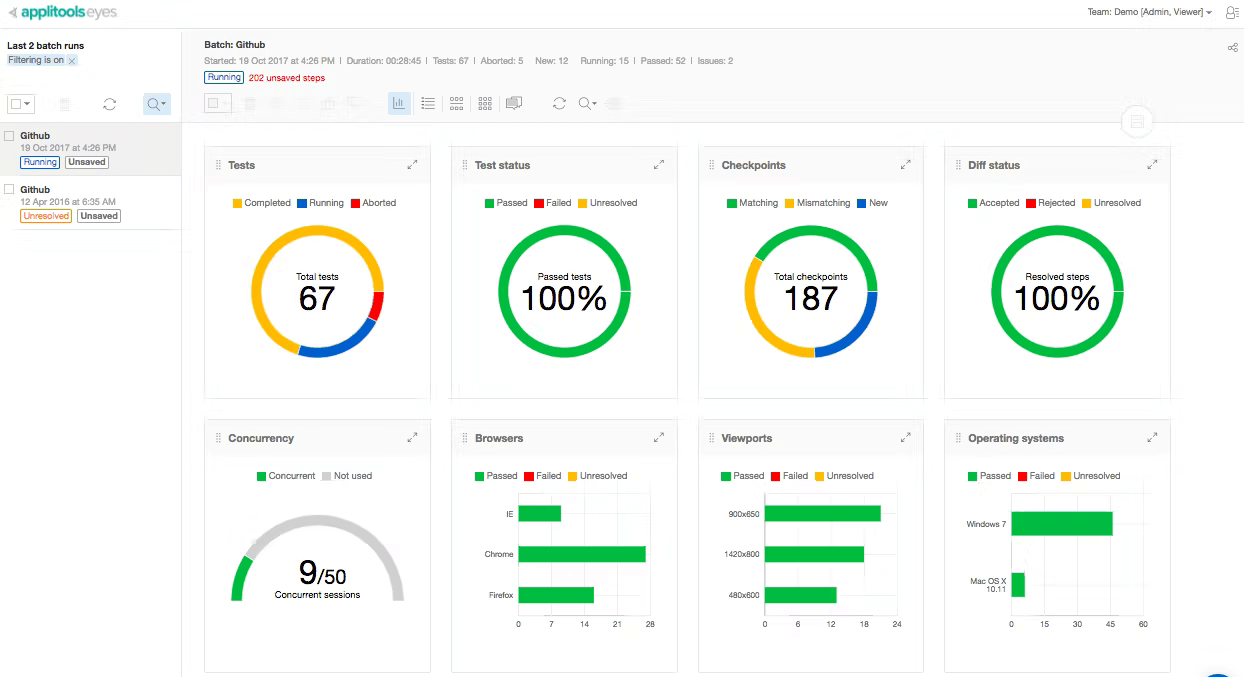Image resolution: width=1244 pixels, height=677 pixels.
Task: Expand the Checkpoints widget to full size
Action: 905,165
